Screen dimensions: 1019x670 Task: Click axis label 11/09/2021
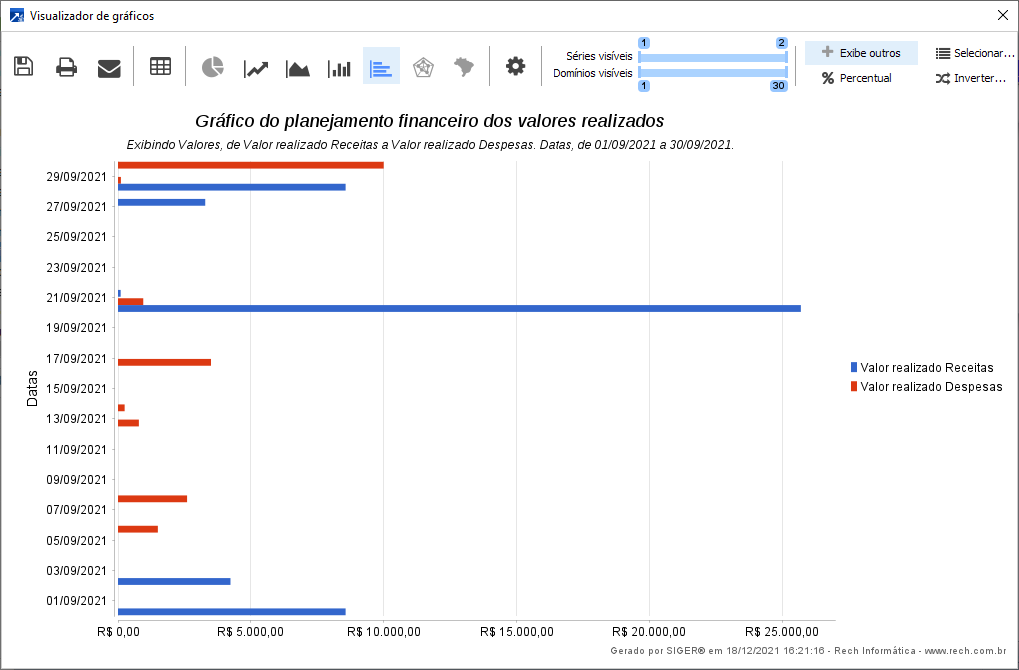coord(76,450)
